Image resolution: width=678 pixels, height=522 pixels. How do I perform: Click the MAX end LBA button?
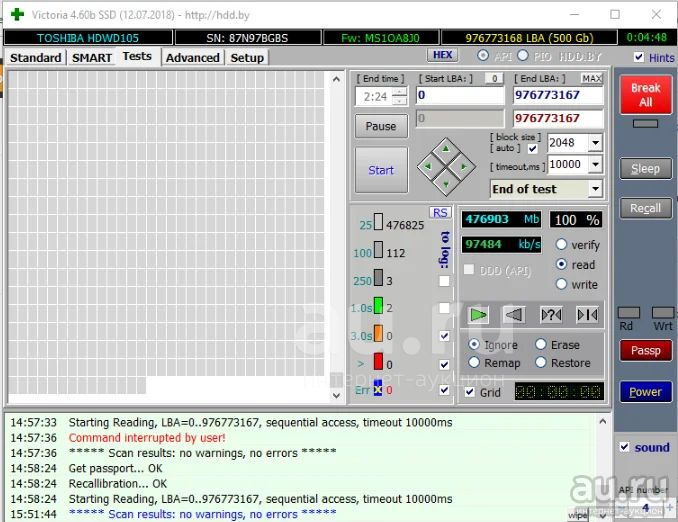coord(592,78)
